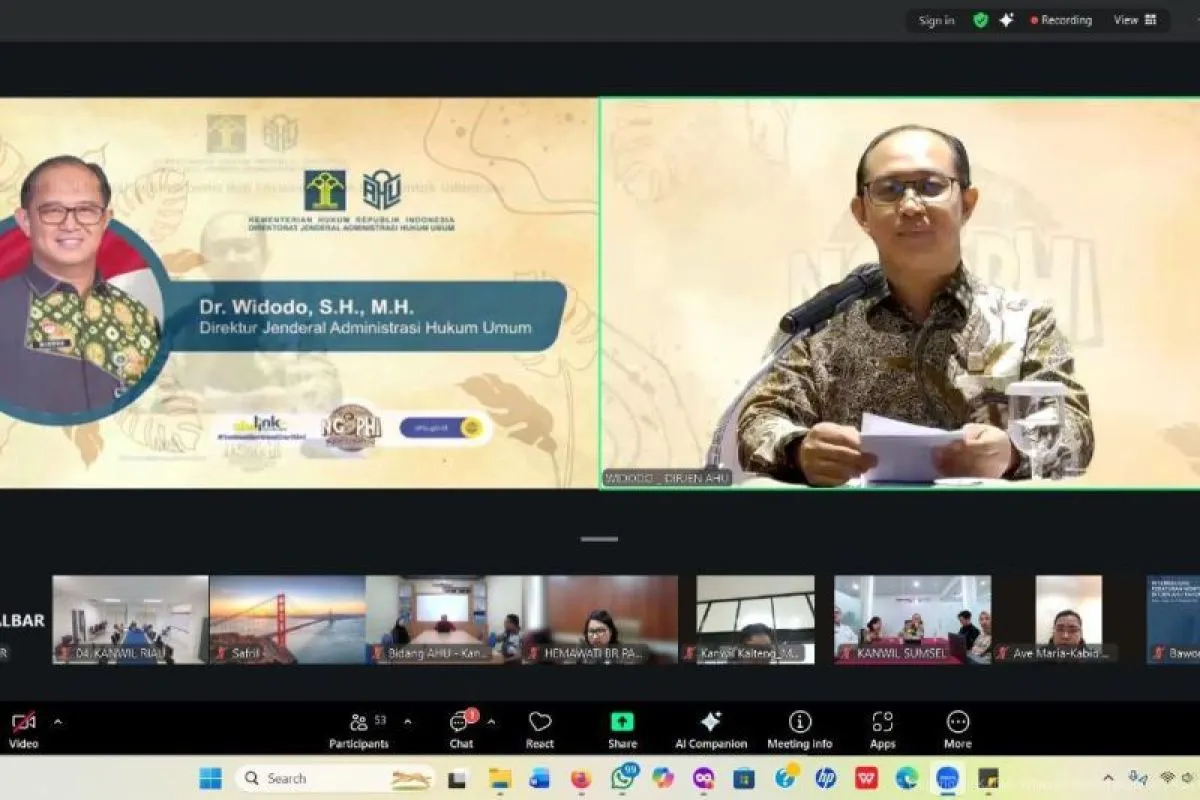Open the Participants panel

point(359,727)
